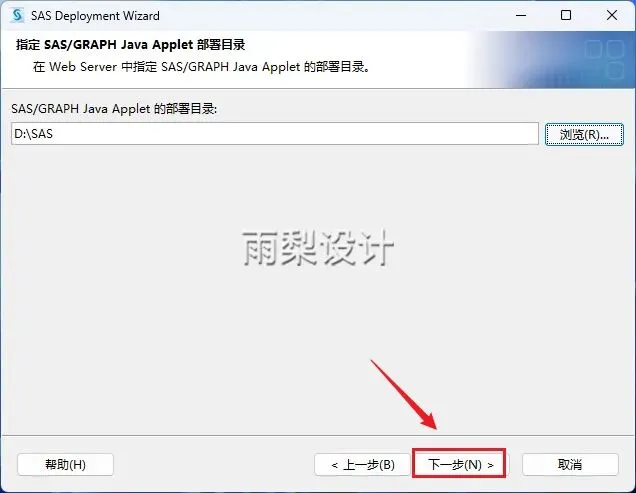Click the SAS logo icon in title bar
The width and height of the screenshot is (636, 493).
click(x=17, y=15)
